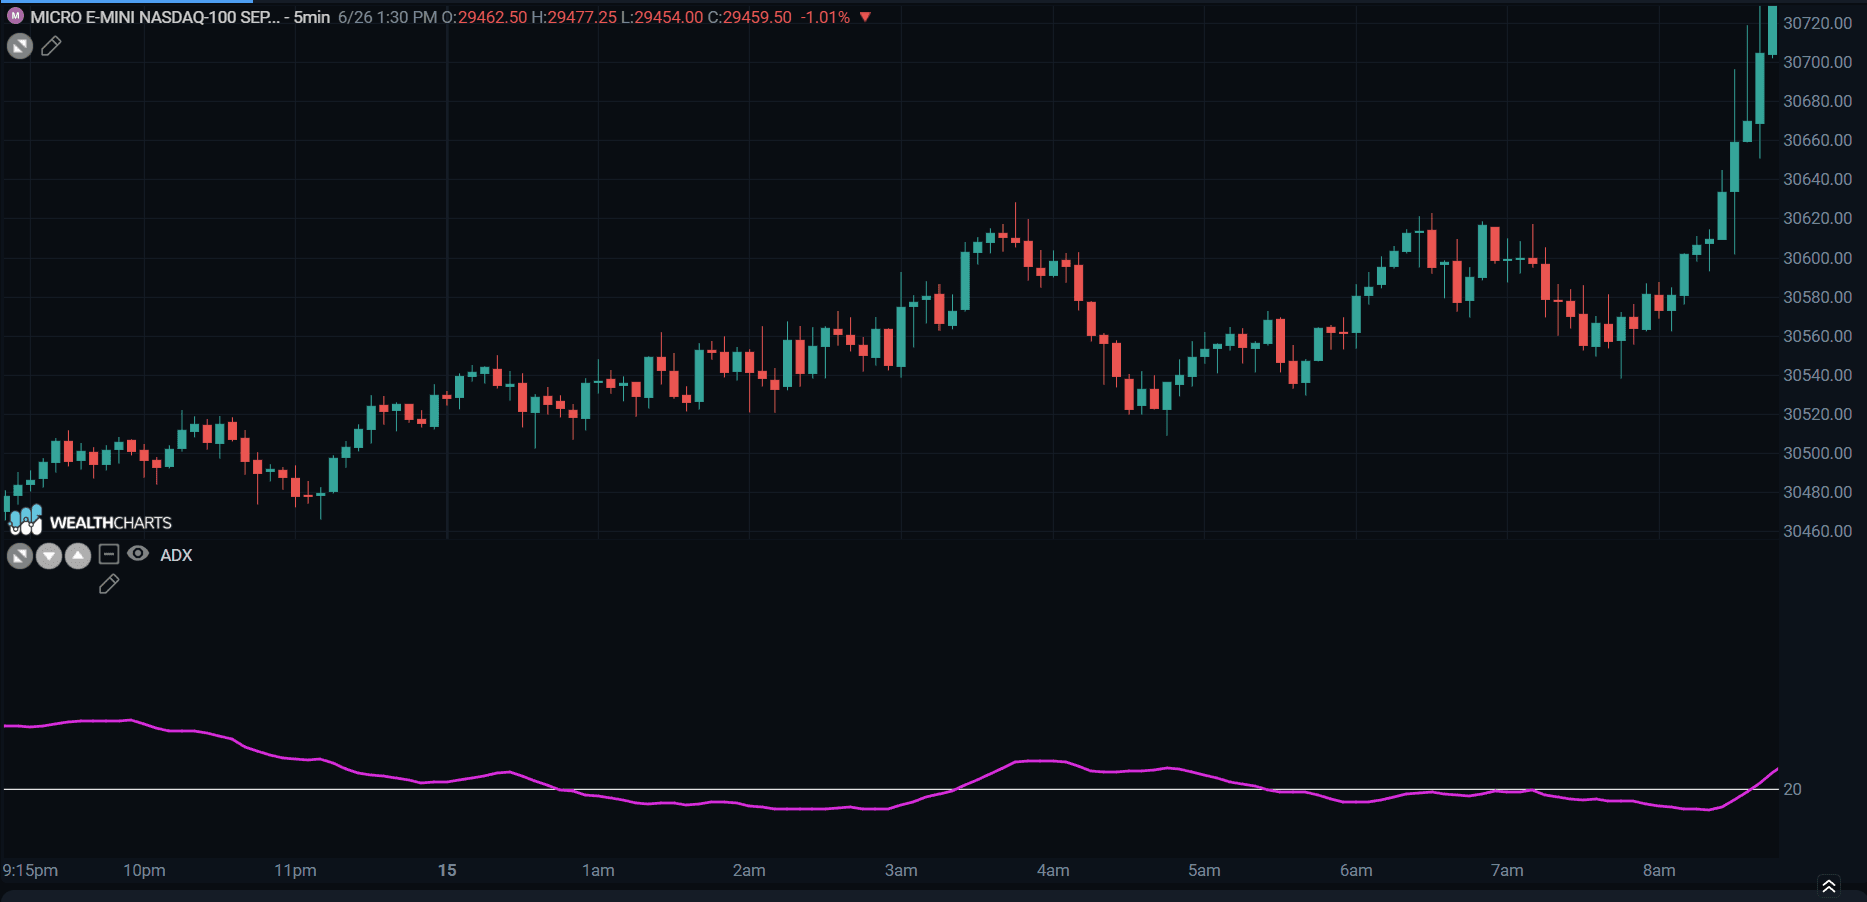The height and width of the screenshot is (902, 1867).
Task: Maximize the ADX indicator pane
Action: click(x=20, y=556)
